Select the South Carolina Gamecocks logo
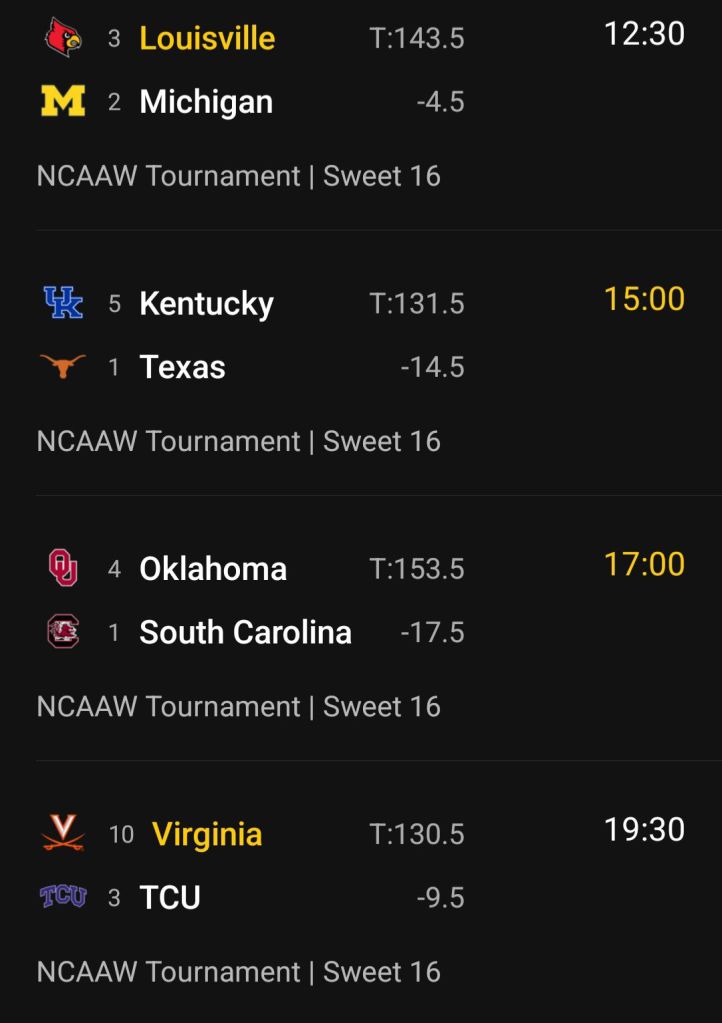Image resolution: width=722 pixels, height=1023 pixels. 63,632
